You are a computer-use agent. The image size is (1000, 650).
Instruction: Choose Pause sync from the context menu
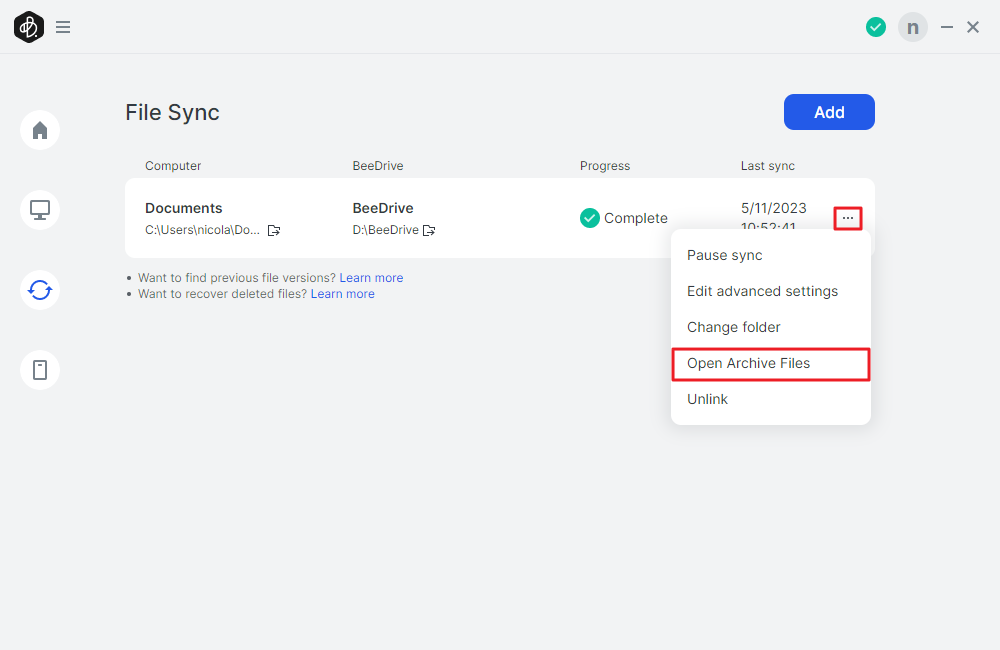[725, 255]
